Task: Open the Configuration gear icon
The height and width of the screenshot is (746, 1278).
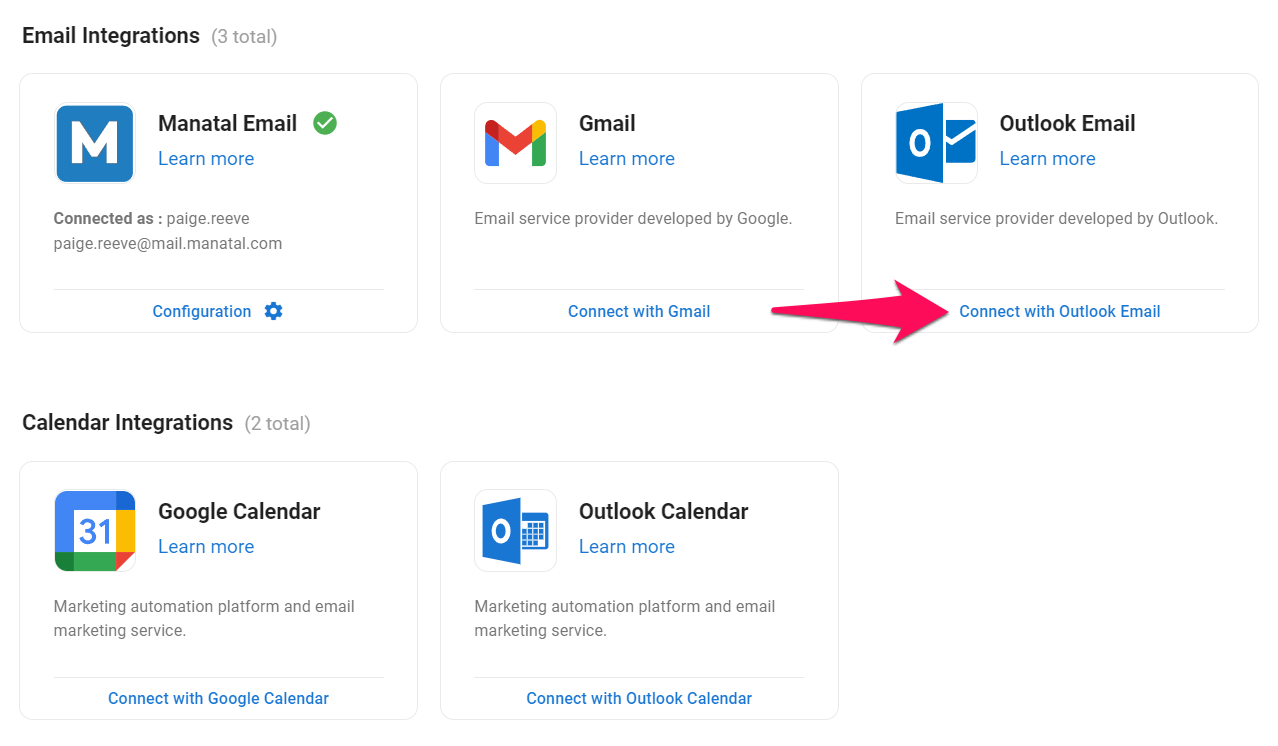Action: click(273, 311)
